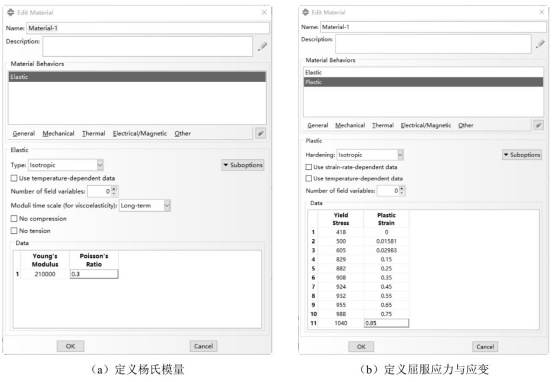This screenshot has width=553, height=382.
Task: Click the Abaqus logo icon of right dialog
Action: click(x=305, y=12)
